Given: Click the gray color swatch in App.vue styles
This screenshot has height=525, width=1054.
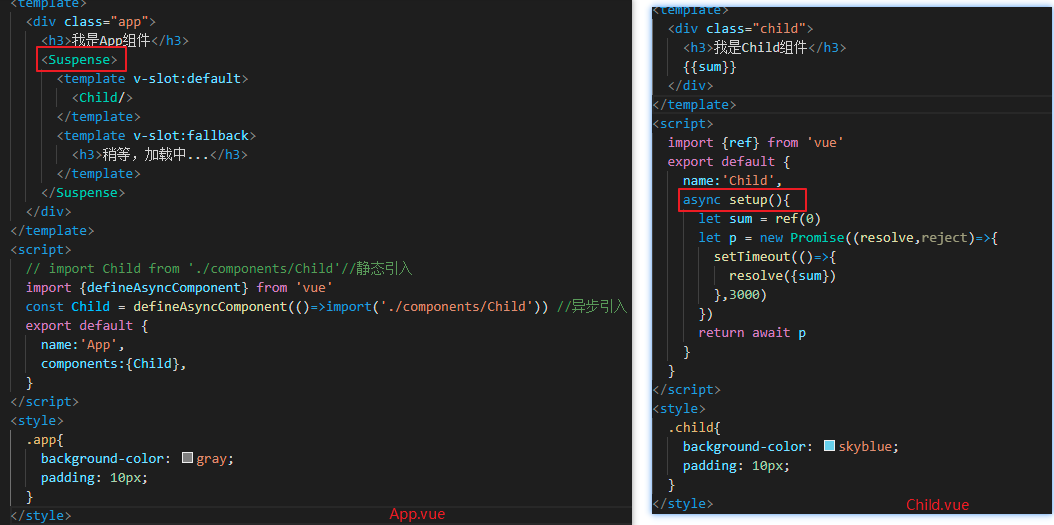Looking at the screenshot, I should click(x=188, y=458).
